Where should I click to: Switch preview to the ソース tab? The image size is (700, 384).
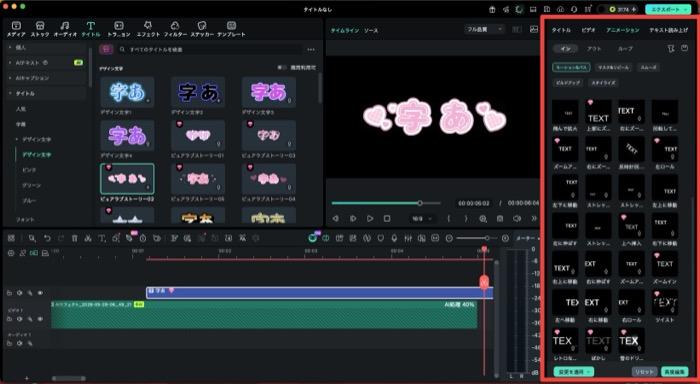pos(371,30)
